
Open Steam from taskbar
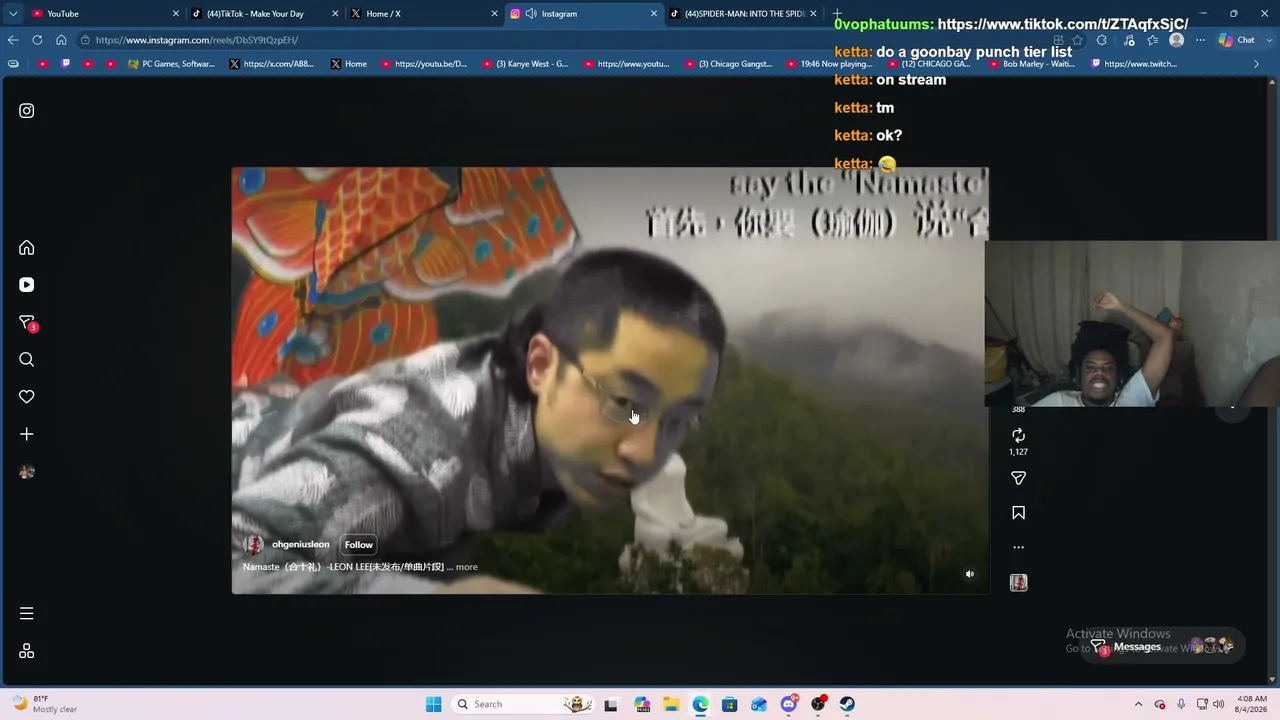[x=847, y=704]
